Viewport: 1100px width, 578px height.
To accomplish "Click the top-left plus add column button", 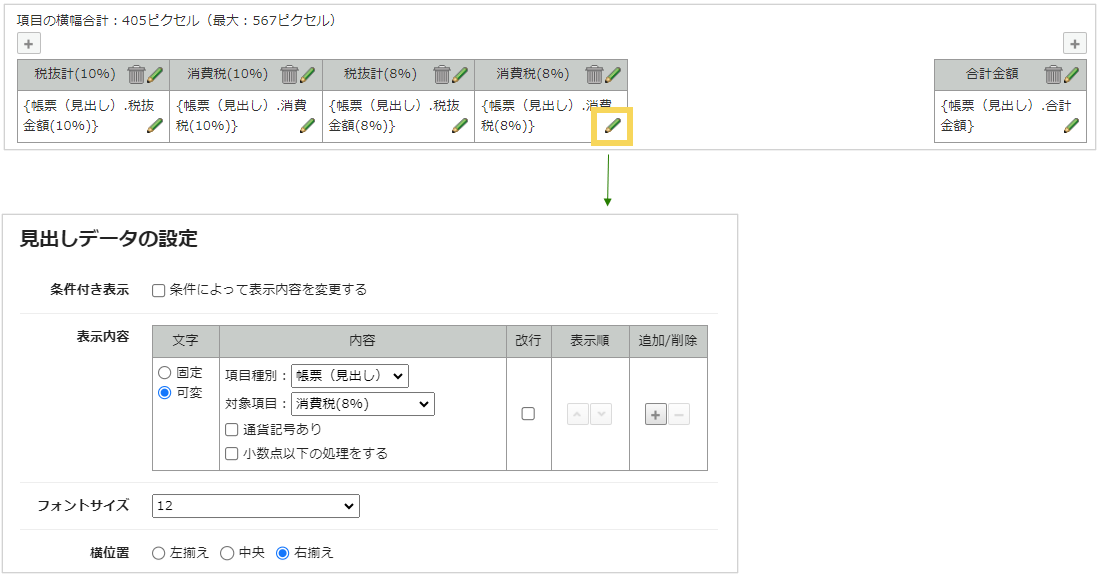I will tap(29, 44).
